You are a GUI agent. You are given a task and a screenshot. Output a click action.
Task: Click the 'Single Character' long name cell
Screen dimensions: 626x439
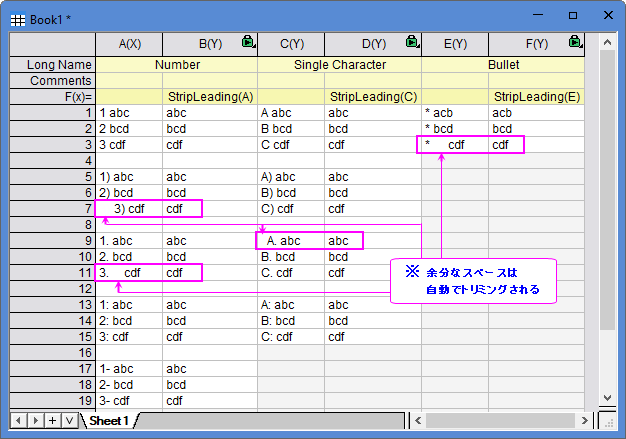[x=340, y=65]
